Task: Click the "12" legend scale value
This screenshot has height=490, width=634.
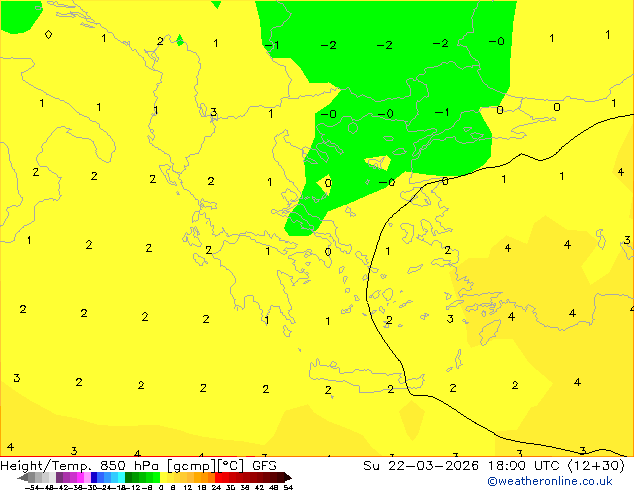Action: [x=188, y=487]
